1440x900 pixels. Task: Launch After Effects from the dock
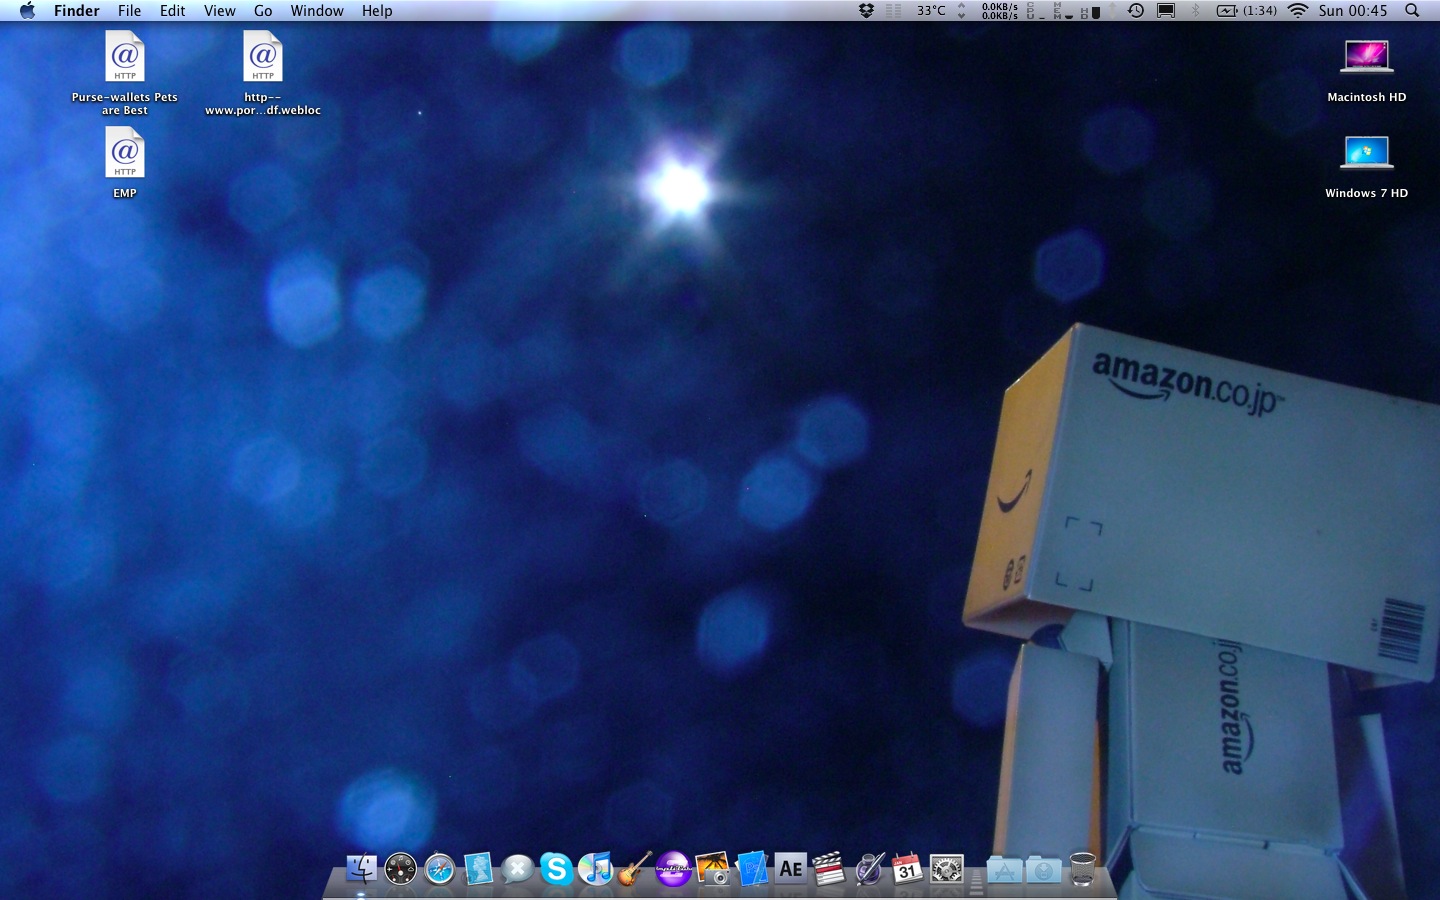(x=790, y=869)
